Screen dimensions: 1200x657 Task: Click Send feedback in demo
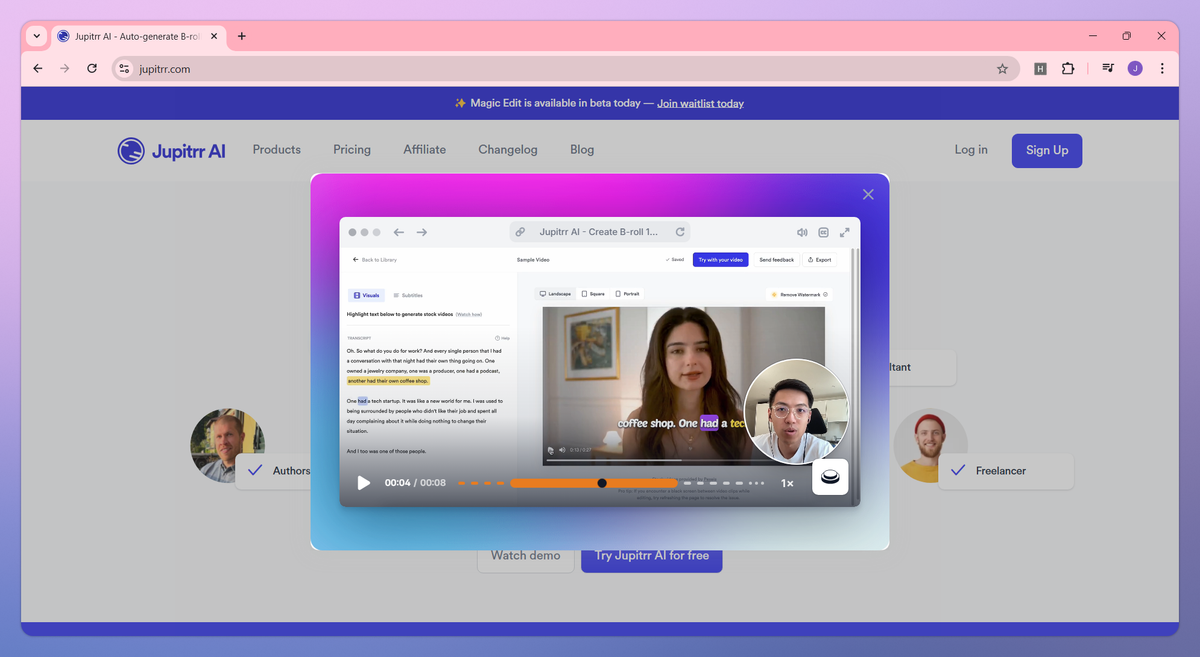pos(776,260)
